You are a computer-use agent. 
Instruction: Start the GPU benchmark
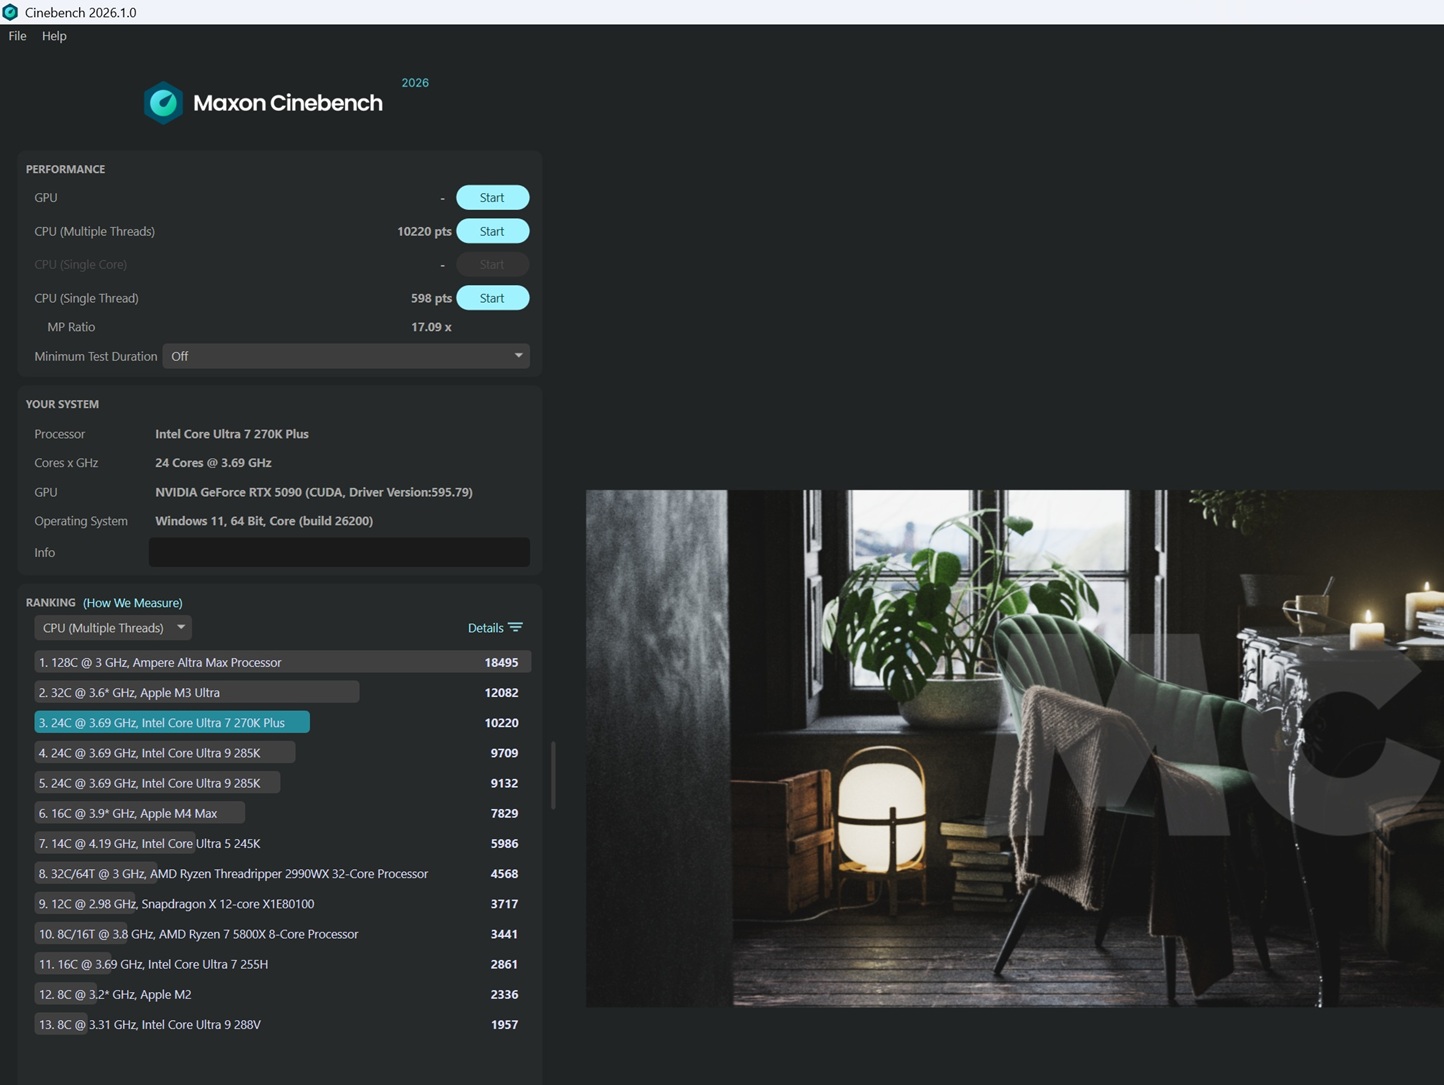coord(492,198)
